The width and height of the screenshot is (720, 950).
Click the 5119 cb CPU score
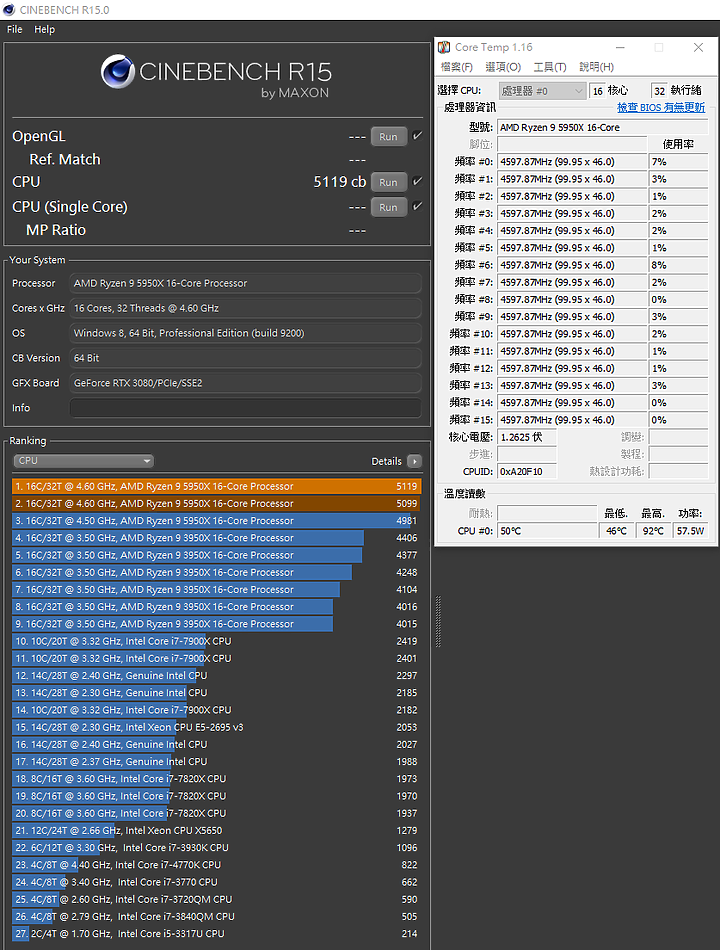point(339,182)
